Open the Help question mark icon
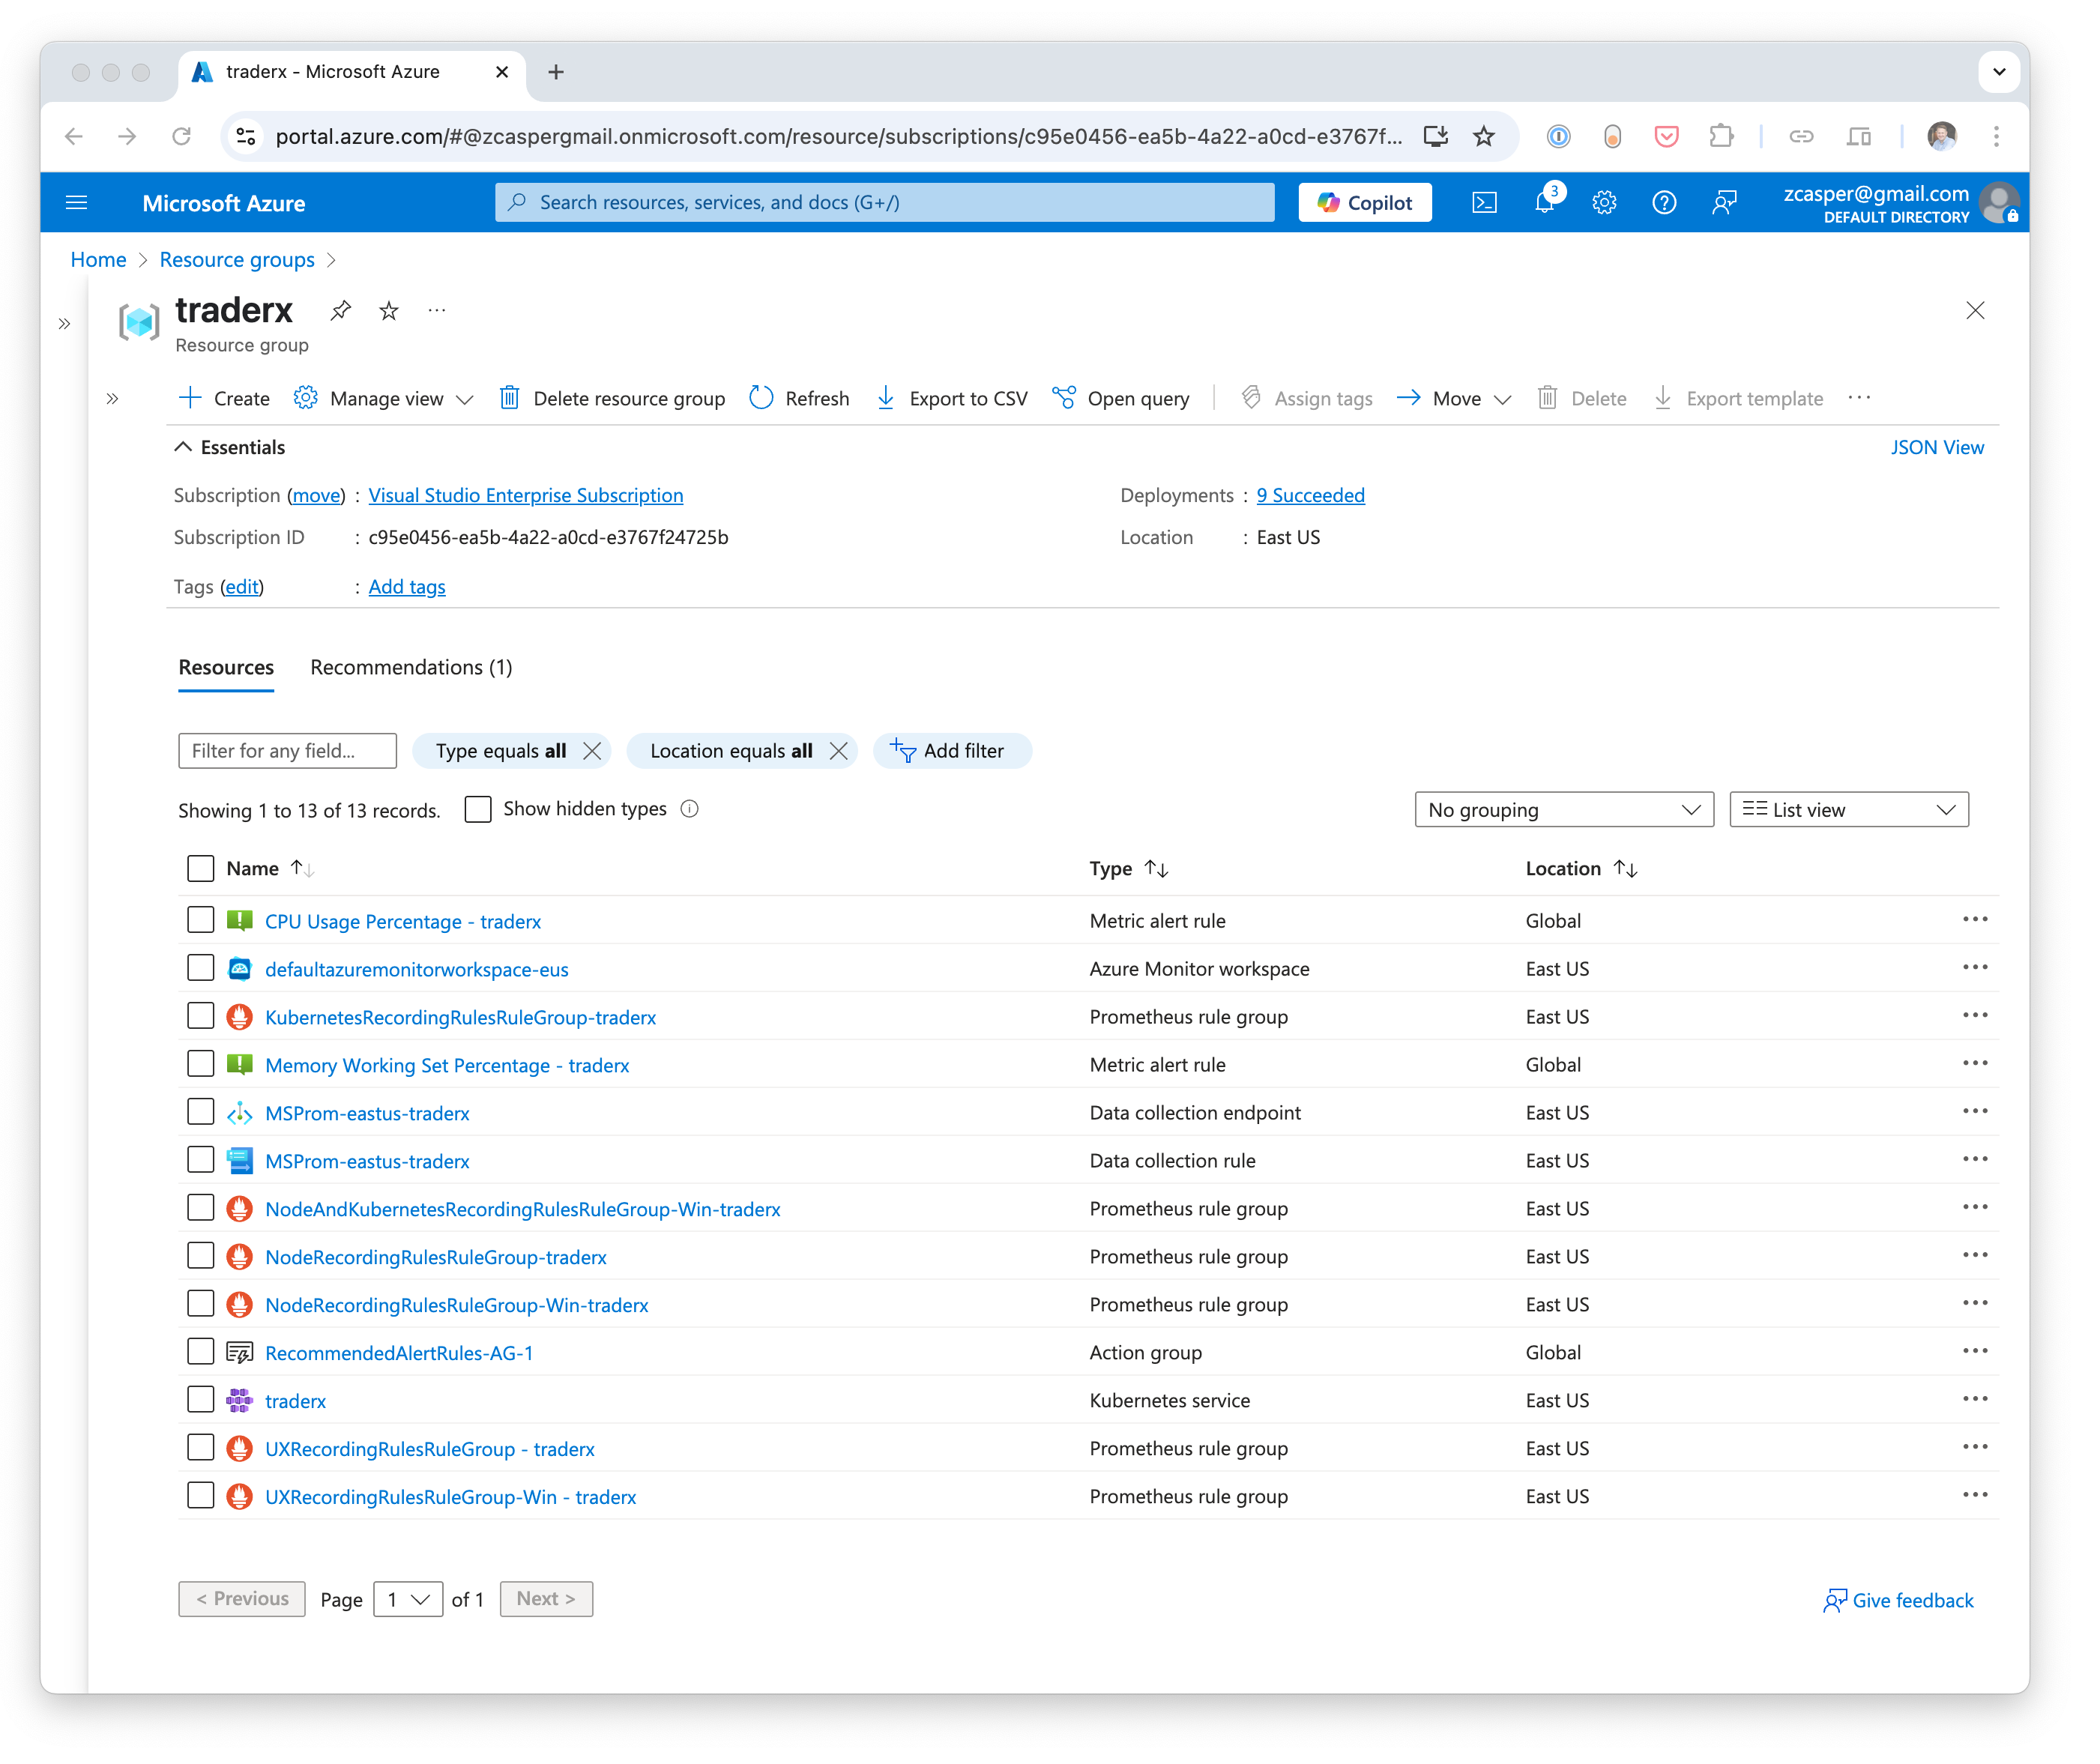 coord(1664,203)
